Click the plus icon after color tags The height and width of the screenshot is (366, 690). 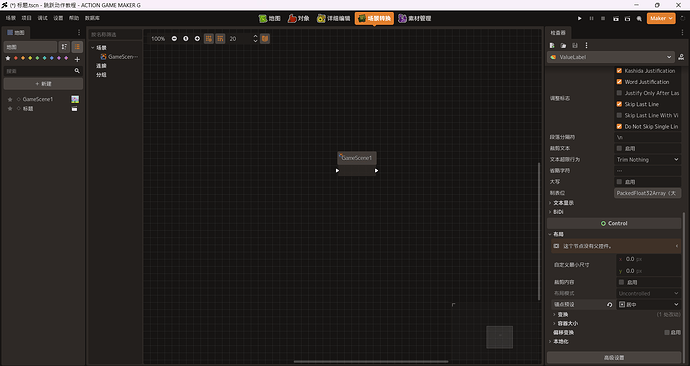coord(77,59)
